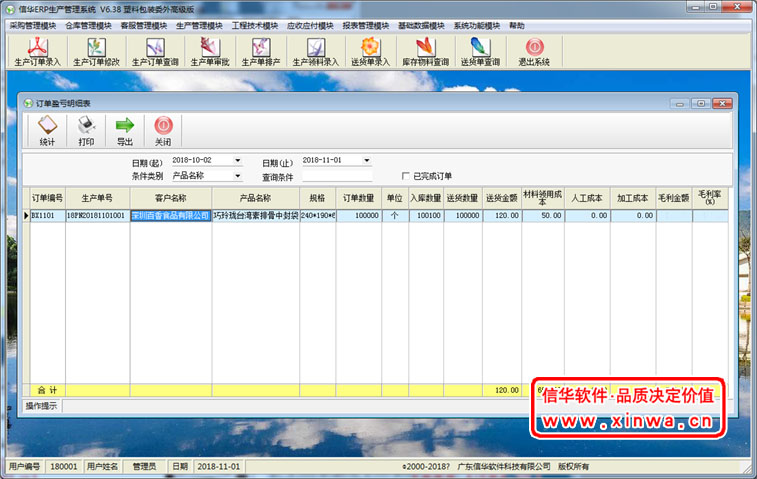
Task: Open 生产订单查询 toolbar icon
Action: click(x=155, y=52)
